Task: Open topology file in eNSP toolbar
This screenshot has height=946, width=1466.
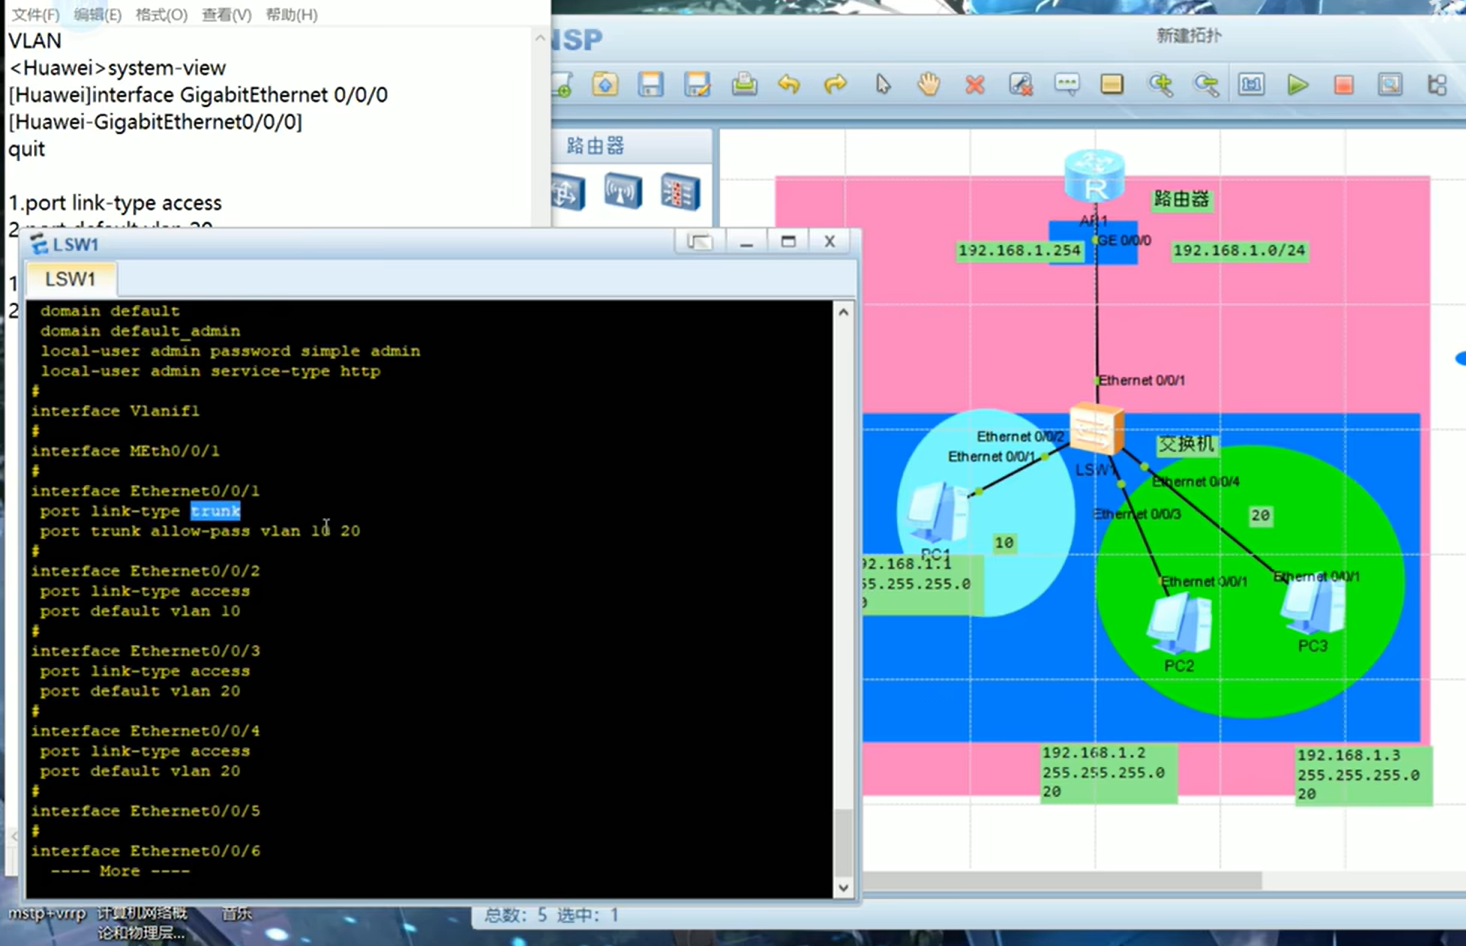Action: click(x=605, y=85)
